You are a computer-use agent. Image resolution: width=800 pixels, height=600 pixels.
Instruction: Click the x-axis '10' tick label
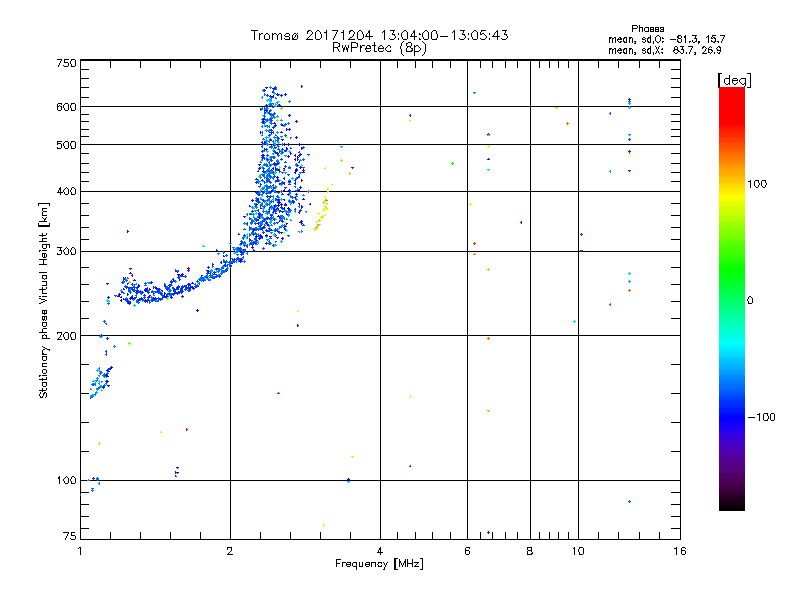click(x=578, y=551)
